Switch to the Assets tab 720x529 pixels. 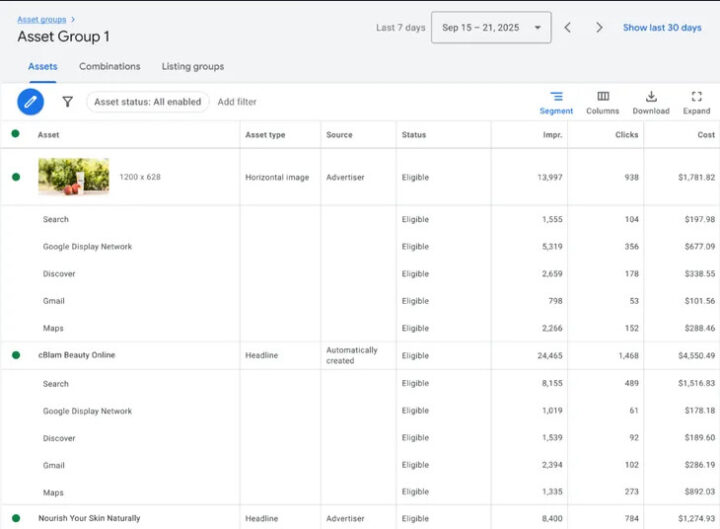point(43,67)
